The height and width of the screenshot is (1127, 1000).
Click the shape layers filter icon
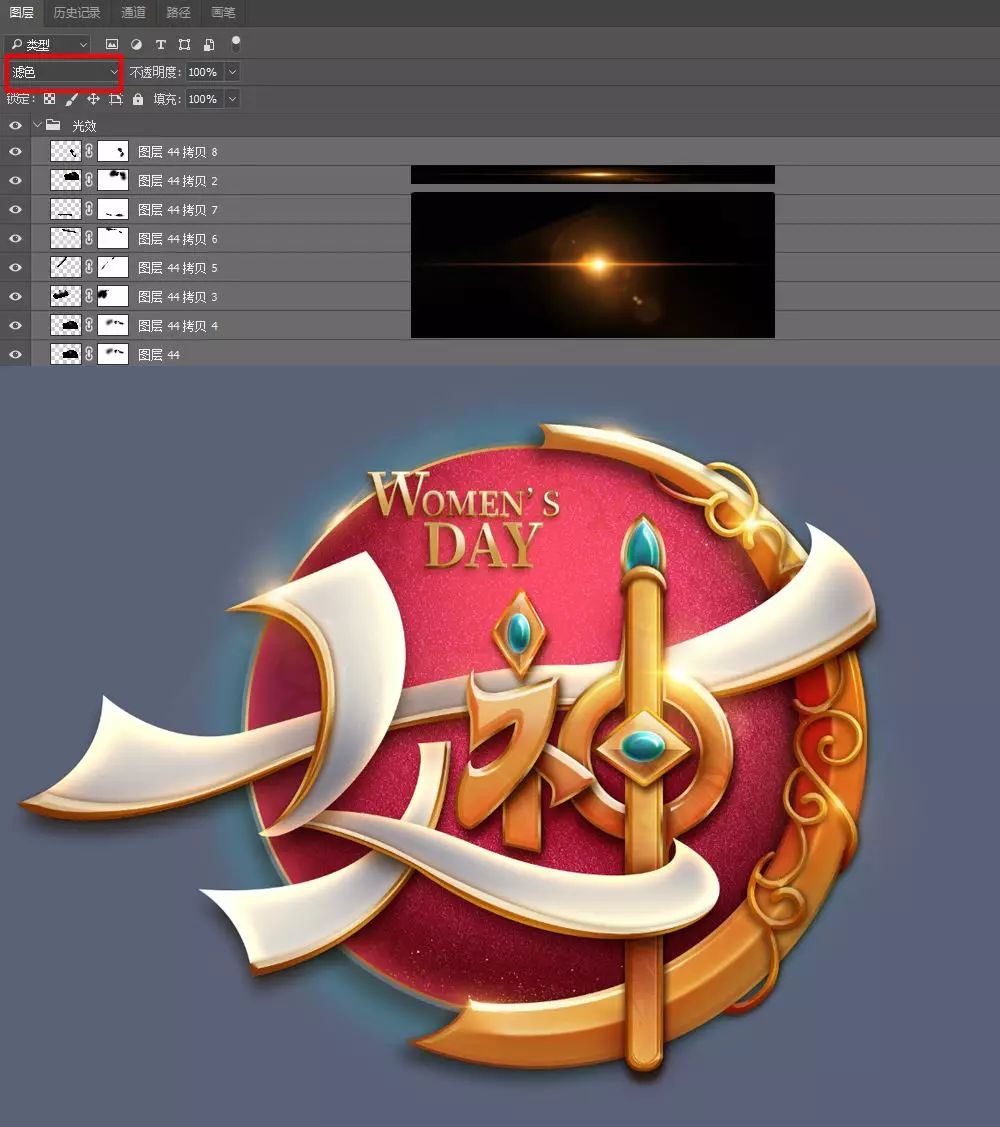pos(184,44)
